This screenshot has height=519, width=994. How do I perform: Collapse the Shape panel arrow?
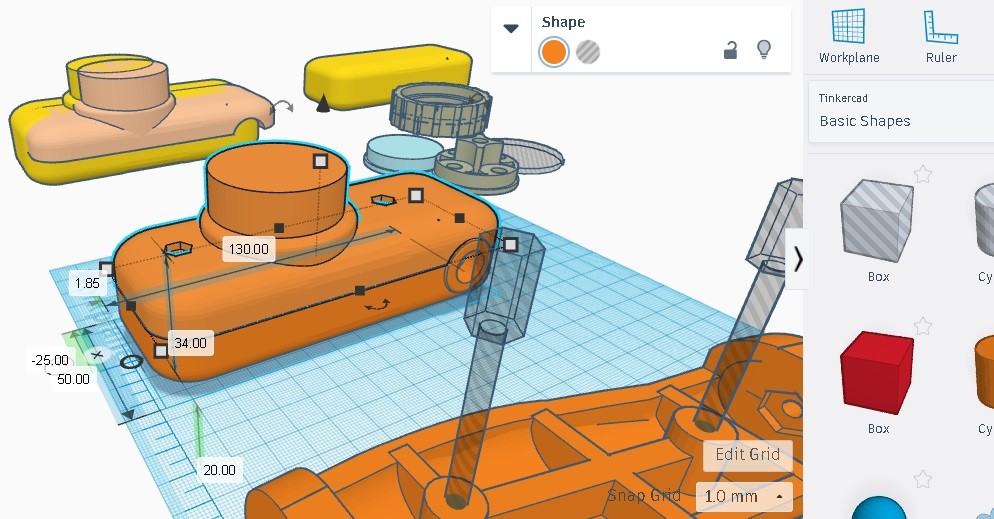pyautogui.click(x=511, y=29)
